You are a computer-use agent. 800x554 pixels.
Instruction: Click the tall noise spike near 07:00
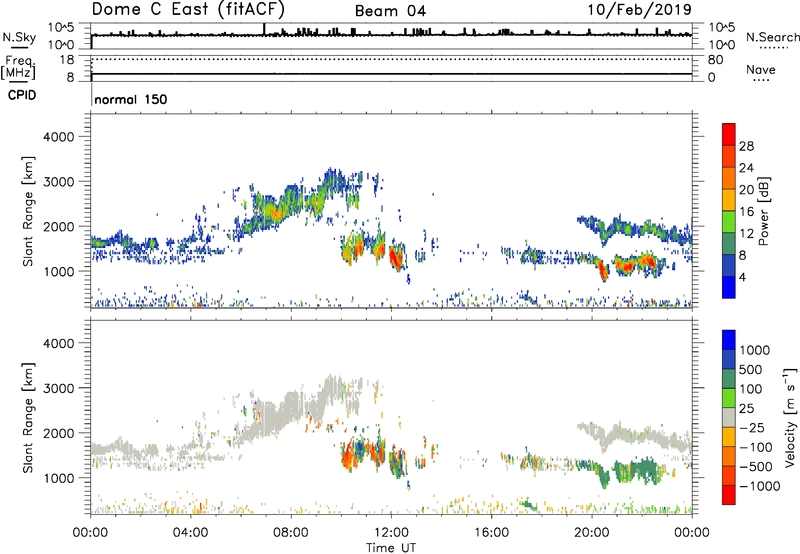(x=264, y=30)
